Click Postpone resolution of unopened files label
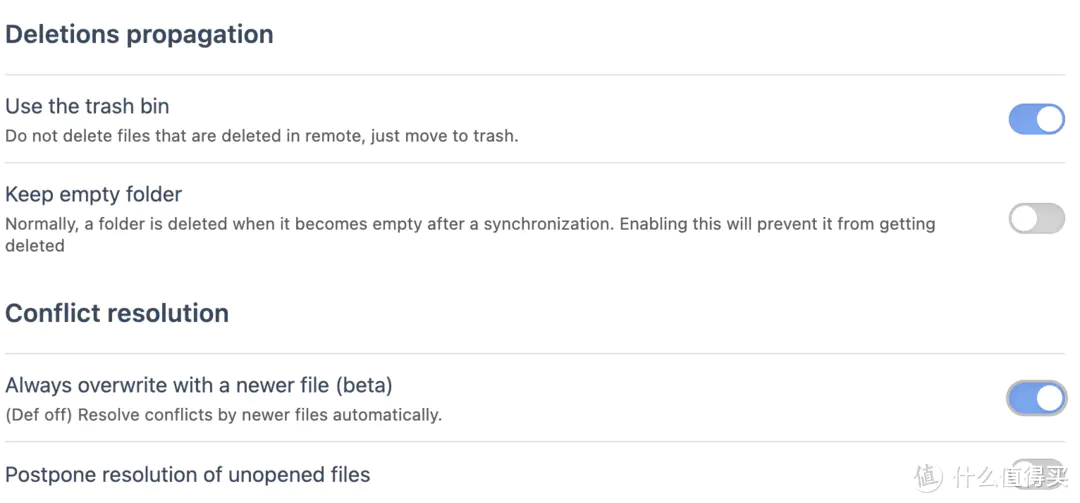The height and width of the screenshot is (503, 1080). pyautogui.click(x=187, y=475)
